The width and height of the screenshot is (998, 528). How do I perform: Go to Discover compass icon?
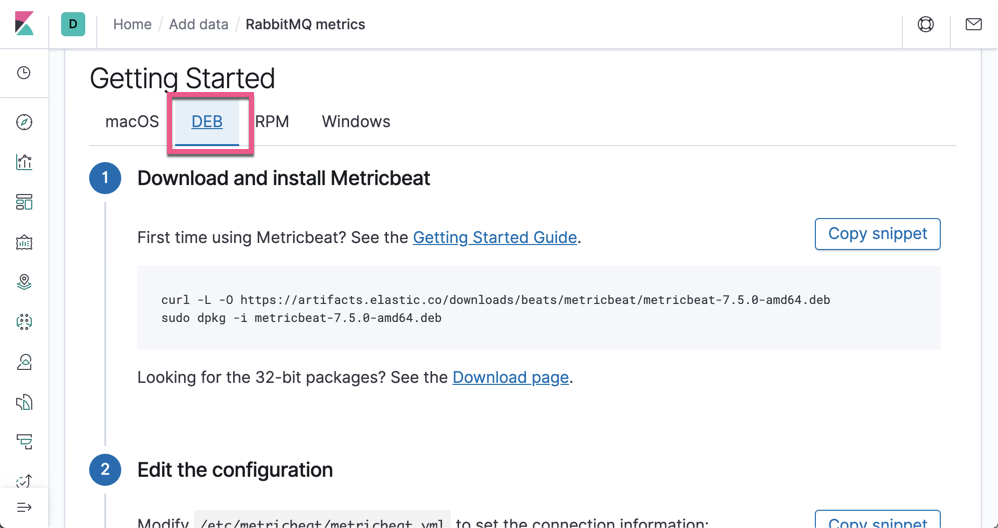(24, 122)
